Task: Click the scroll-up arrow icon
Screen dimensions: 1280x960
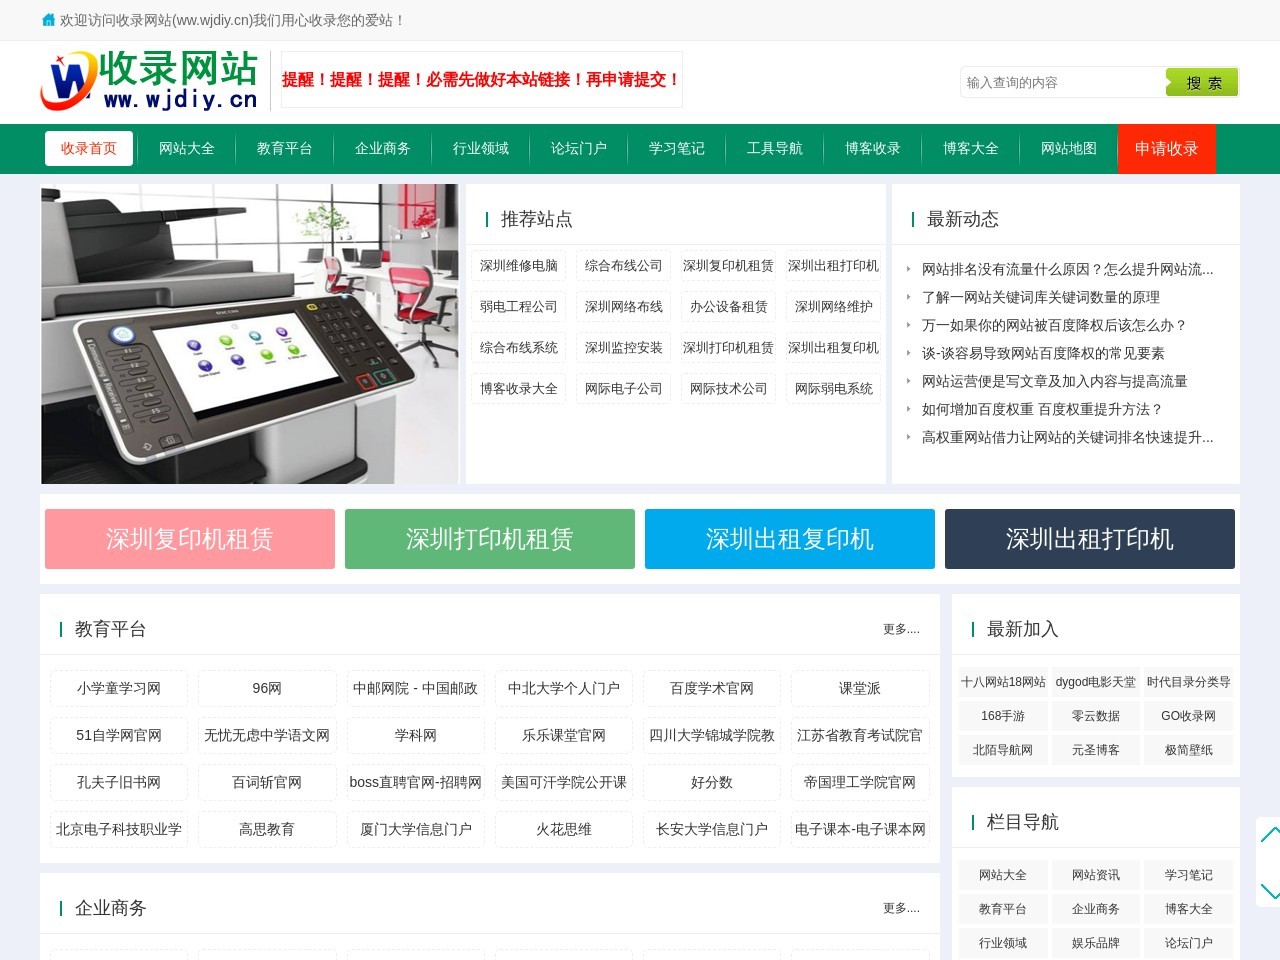Action: (1269, 835)
